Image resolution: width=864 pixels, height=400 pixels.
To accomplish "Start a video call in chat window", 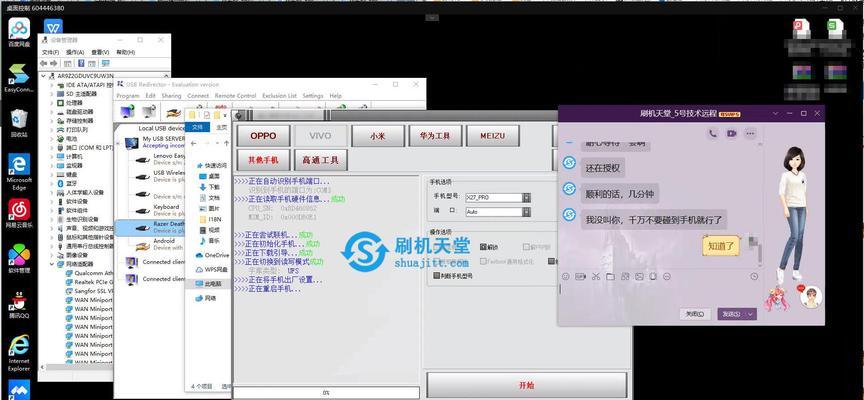I will pos(731,133).
